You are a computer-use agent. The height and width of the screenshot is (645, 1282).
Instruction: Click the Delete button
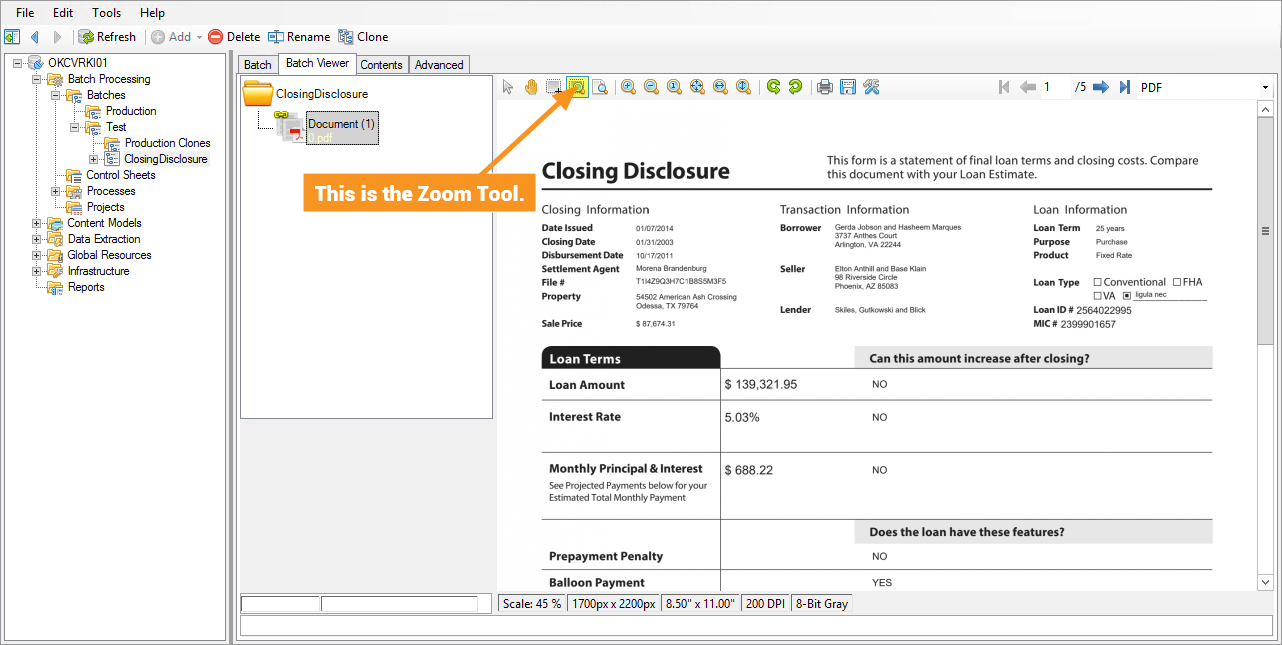[x=234, y=37]
